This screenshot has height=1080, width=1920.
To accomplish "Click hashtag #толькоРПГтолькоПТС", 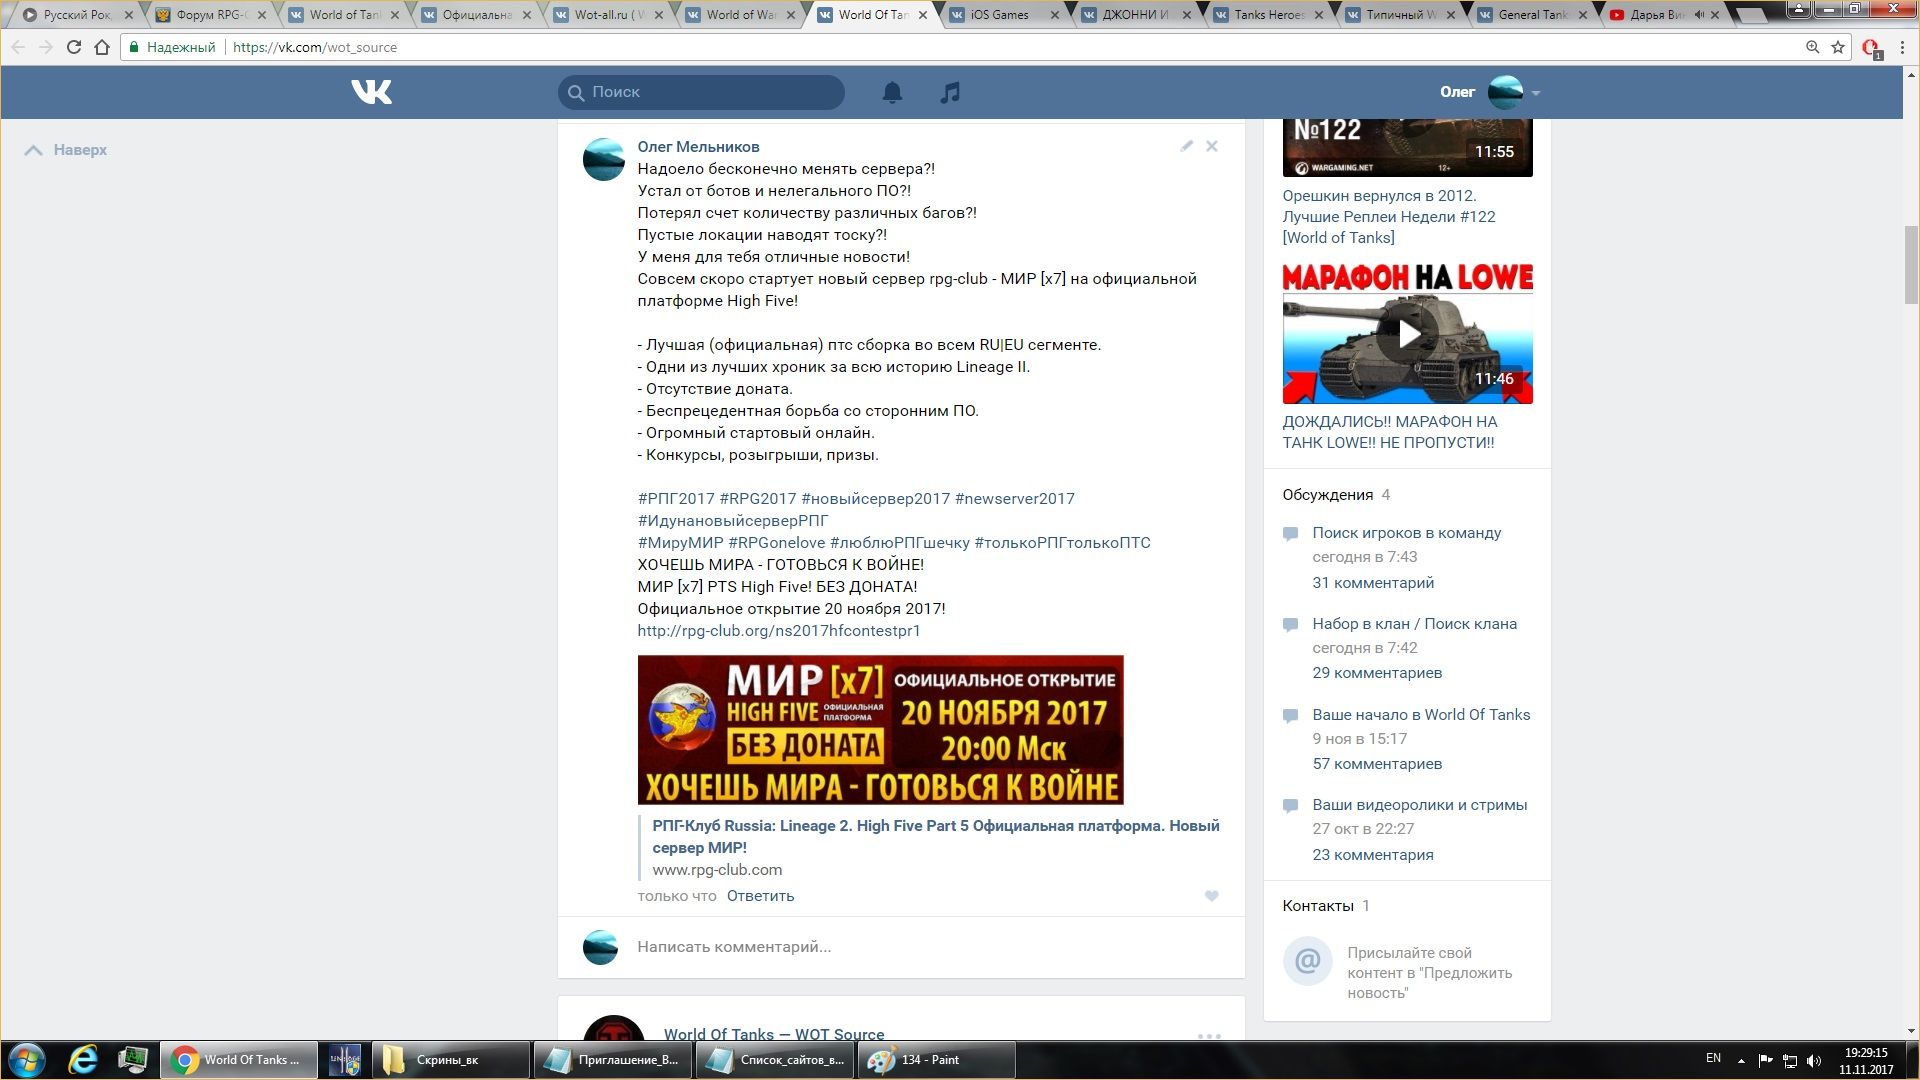I will (1062, 543).
